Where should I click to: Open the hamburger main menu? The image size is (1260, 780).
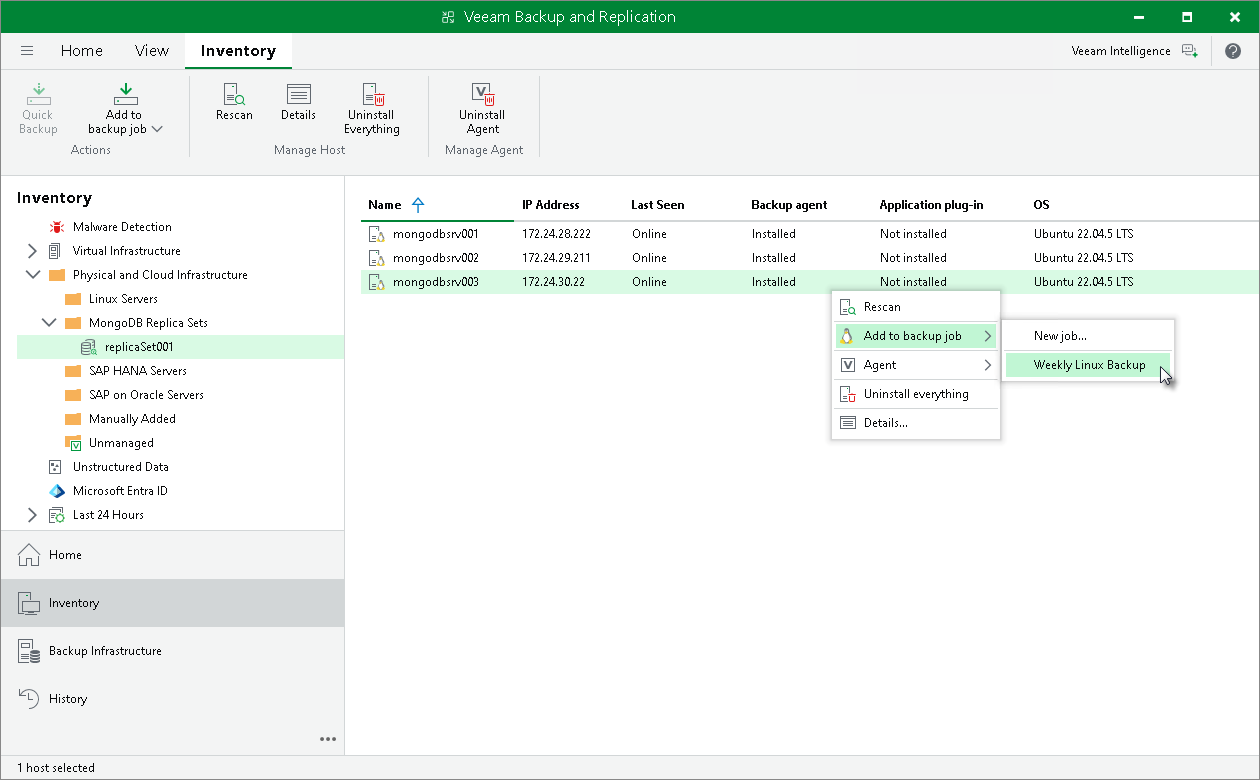(27, 51)
